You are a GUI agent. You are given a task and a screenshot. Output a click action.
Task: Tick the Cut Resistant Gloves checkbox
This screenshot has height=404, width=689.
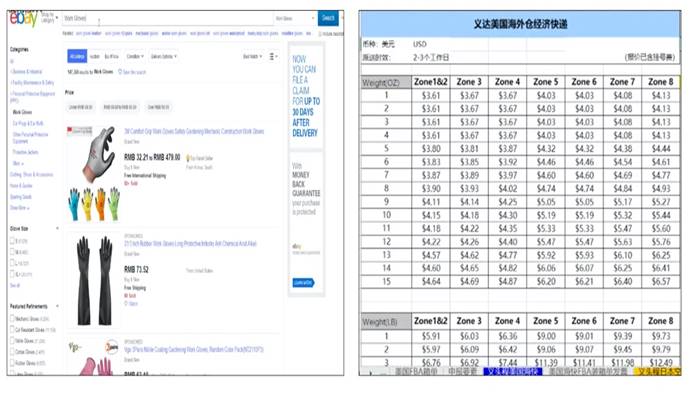pyautogui.click(x=12, y=329)
